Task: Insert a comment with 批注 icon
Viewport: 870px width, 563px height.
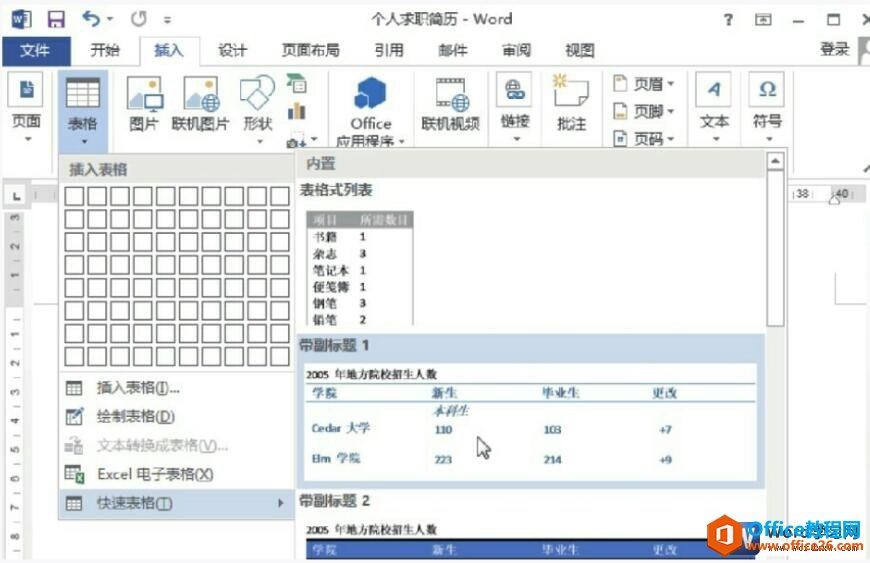Action: pos(571,103)
